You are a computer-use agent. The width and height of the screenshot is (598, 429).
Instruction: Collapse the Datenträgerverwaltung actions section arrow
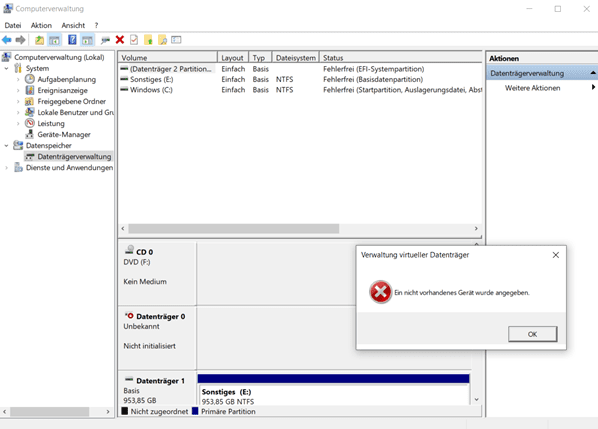pyautogui.click(x=593, y=73)
